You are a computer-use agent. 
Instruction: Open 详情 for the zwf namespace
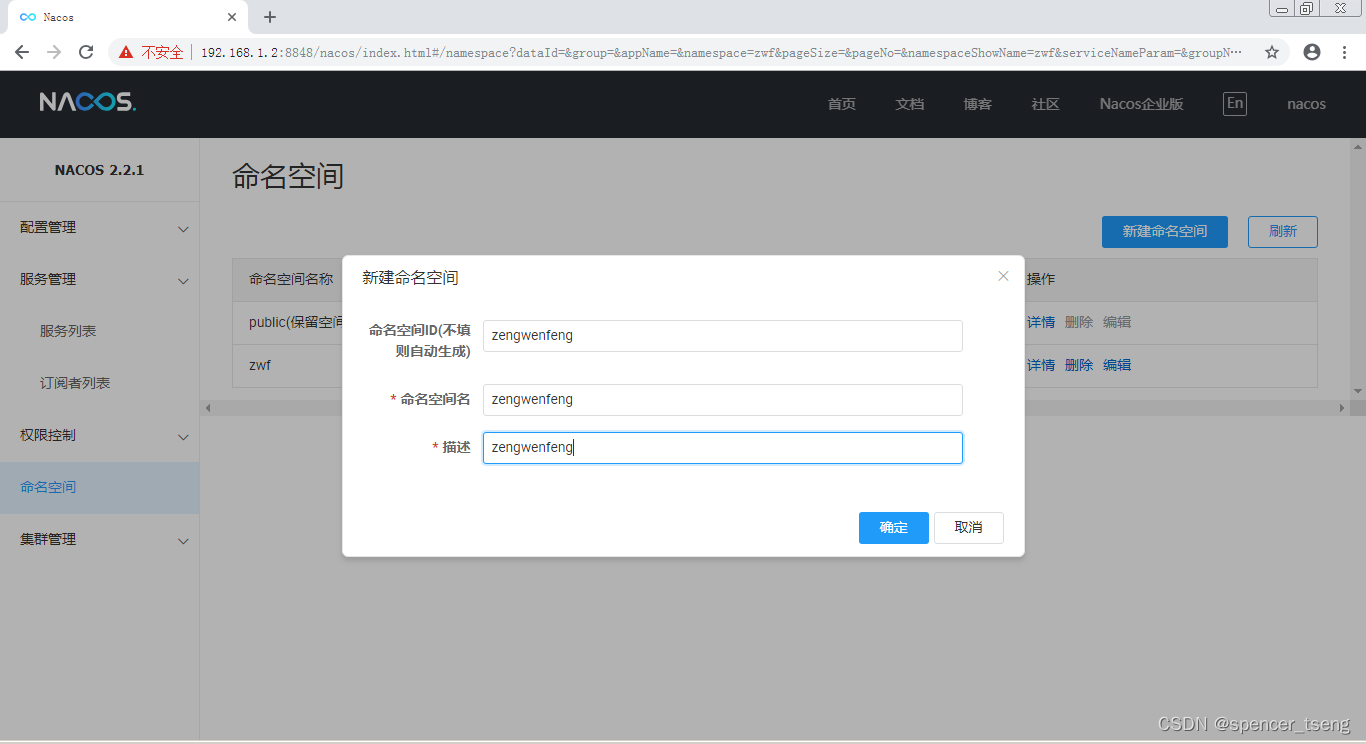1040,364
